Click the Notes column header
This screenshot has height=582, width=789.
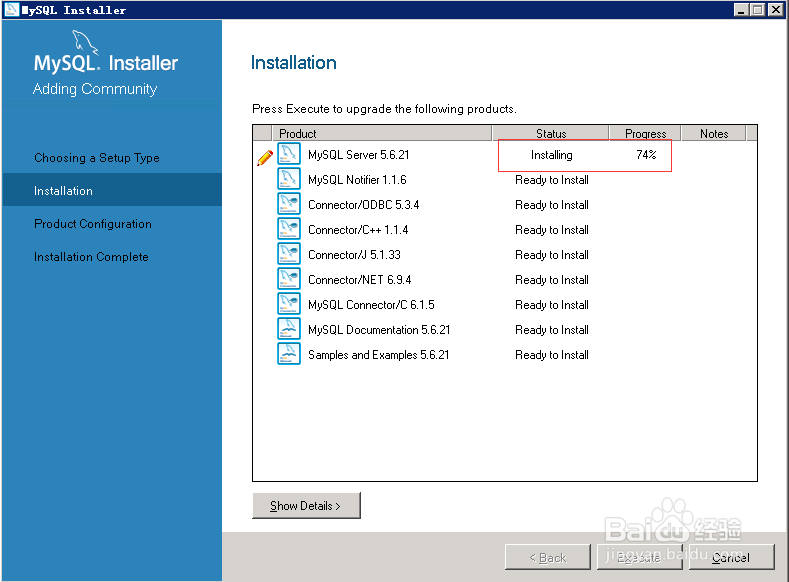tap(714, 133)
